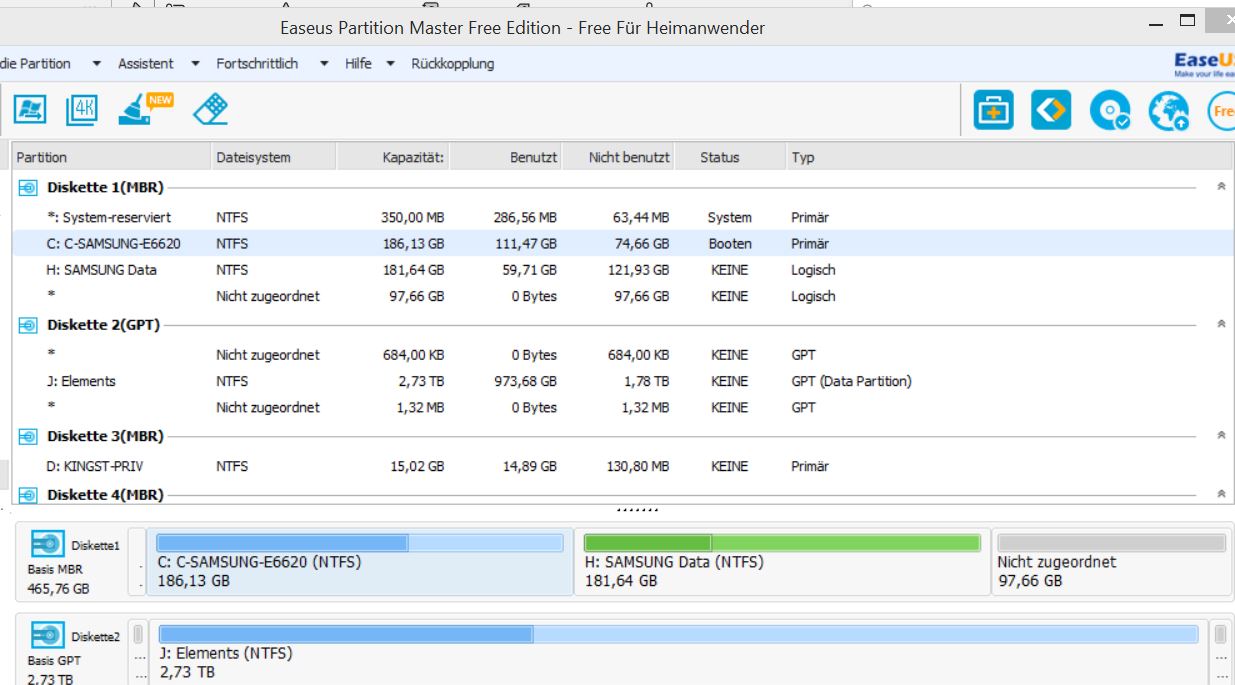Screen dimensions: 1235x685
Task: Collapse the Diskette 4(MBR) group
Action: (x=1221, y=494)
